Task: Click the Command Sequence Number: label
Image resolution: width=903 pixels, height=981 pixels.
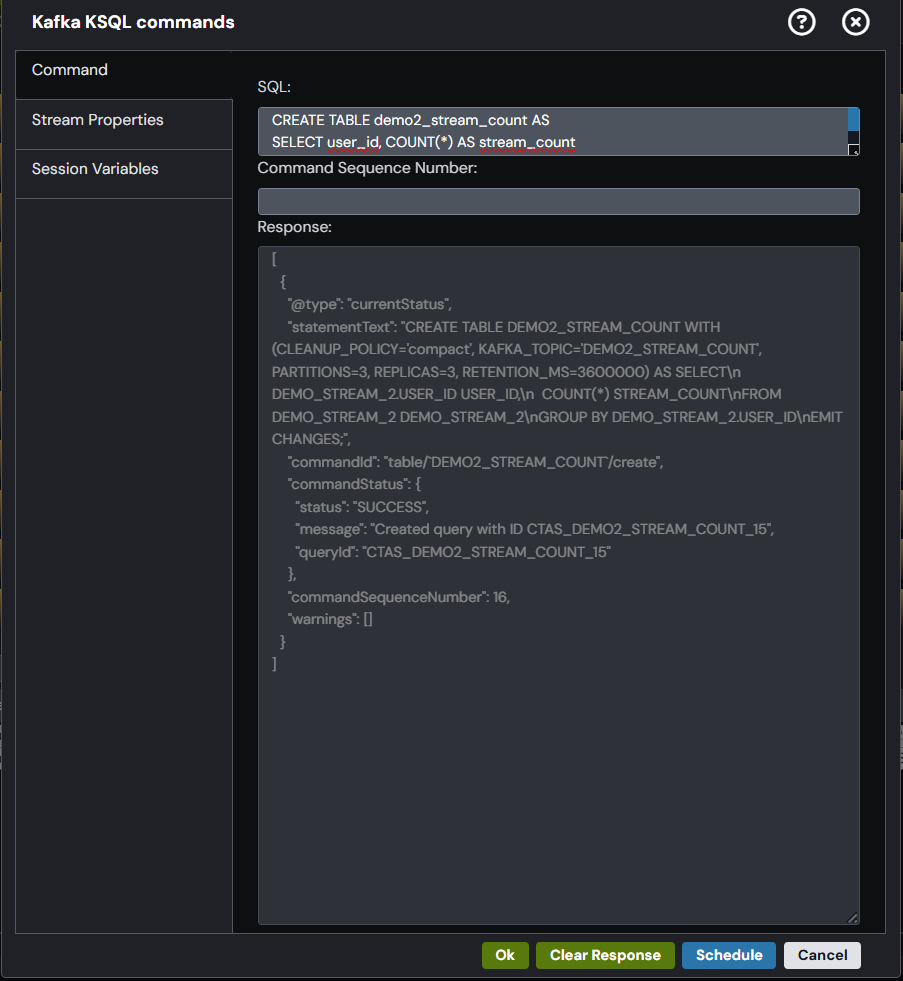Action: tap(367, 168)
